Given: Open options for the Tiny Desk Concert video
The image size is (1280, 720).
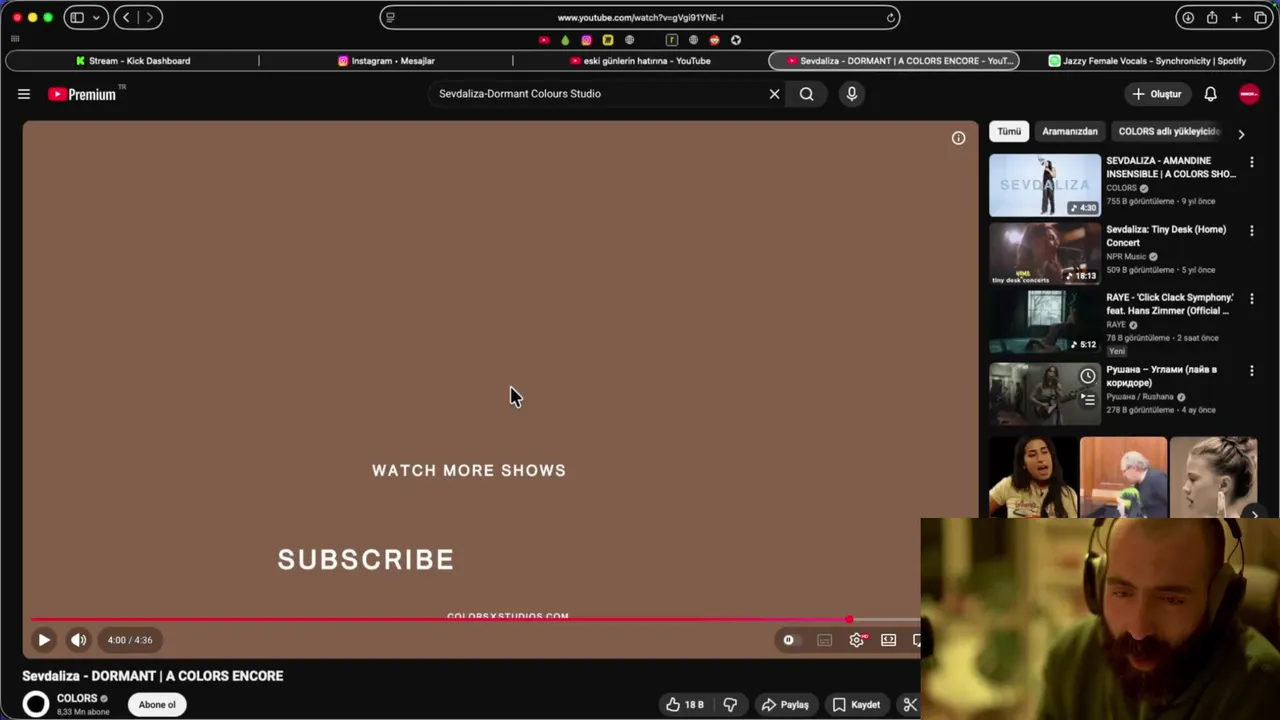Looking at the screenshot, I should point(1251,231).
